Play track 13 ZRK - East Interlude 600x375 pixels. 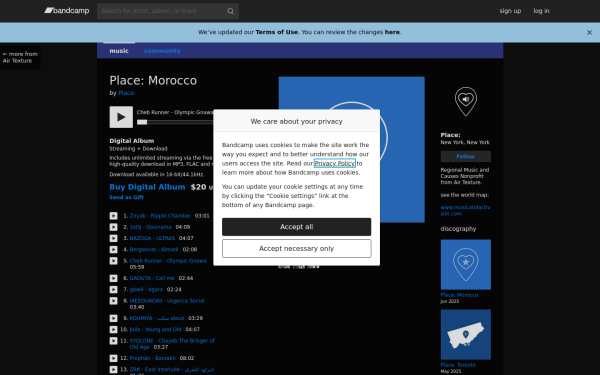[x=114, y=370]
